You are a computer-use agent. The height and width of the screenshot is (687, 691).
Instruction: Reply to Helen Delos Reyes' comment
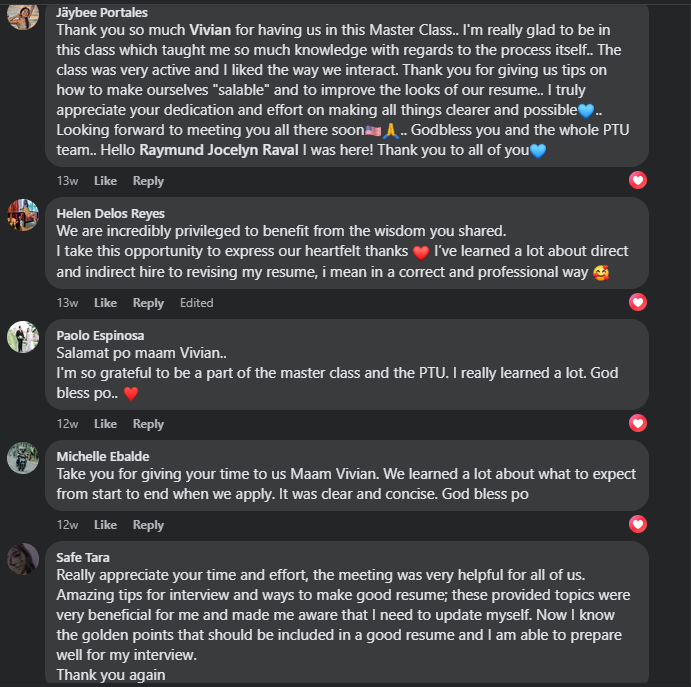pos(148,303)
